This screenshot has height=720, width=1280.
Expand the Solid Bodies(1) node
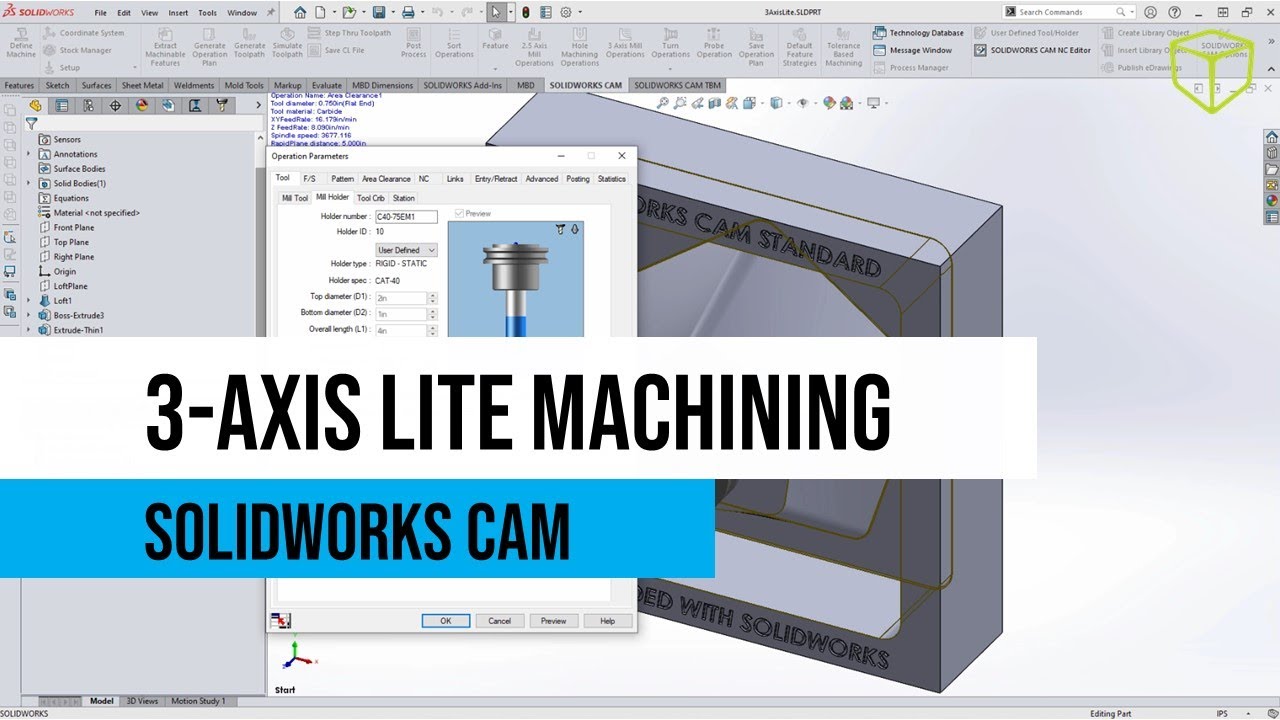(28, 183)
